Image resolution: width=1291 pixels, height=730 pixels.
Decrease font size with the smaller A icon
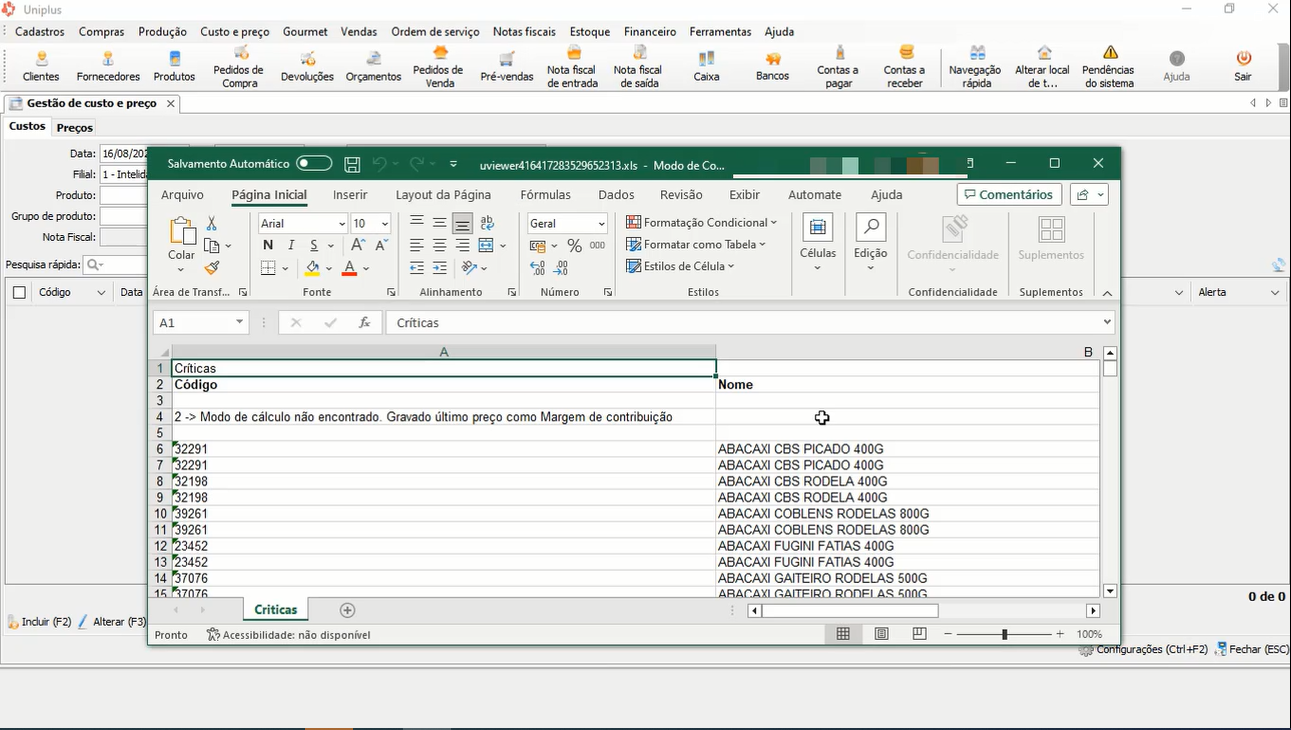click(x=381, y=245)
